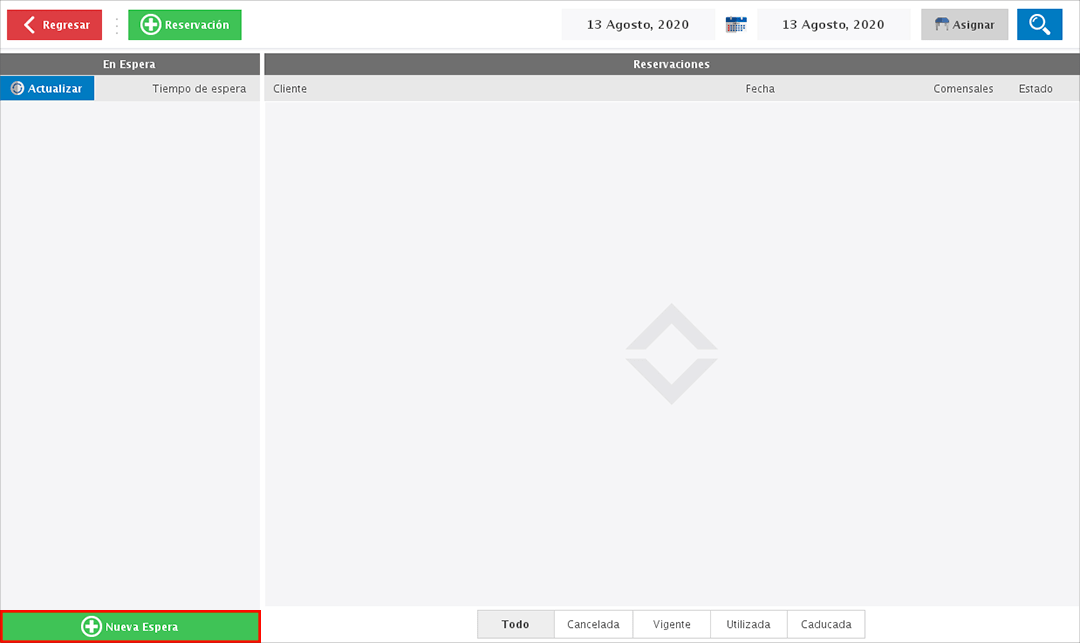Click the second date field, right of calendar
The height and width of the screenshot is (643, 1080).
[x=833, y=24]
